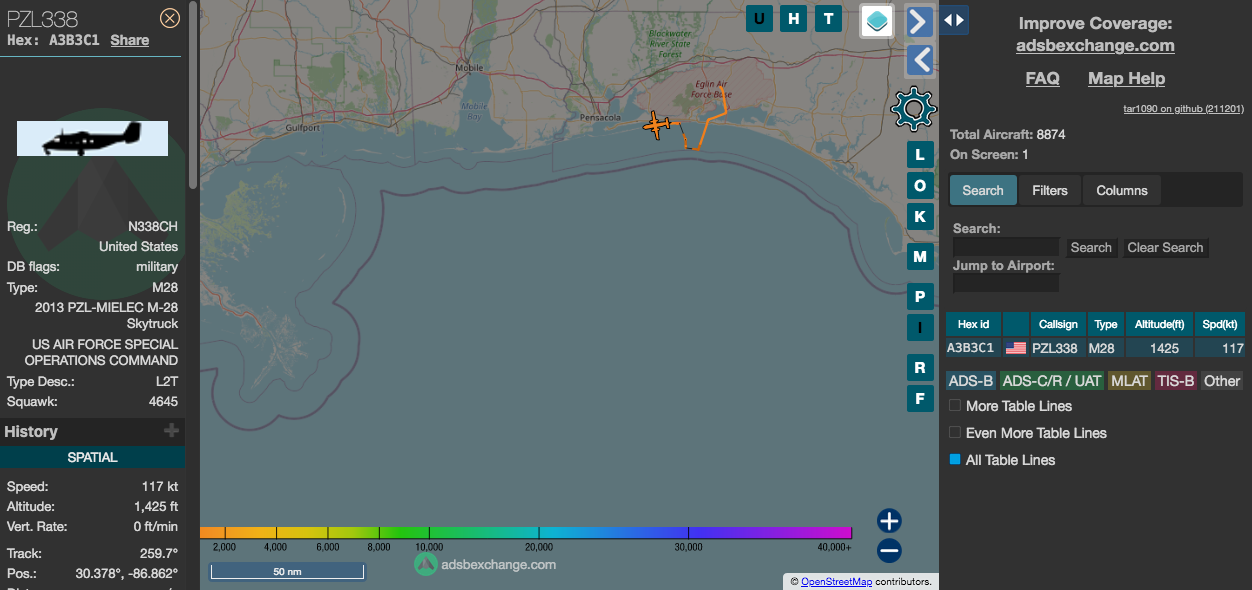
Task: Click the 50 nm map scale indicator
Action: pyautogui.click(x=287, y=571)
